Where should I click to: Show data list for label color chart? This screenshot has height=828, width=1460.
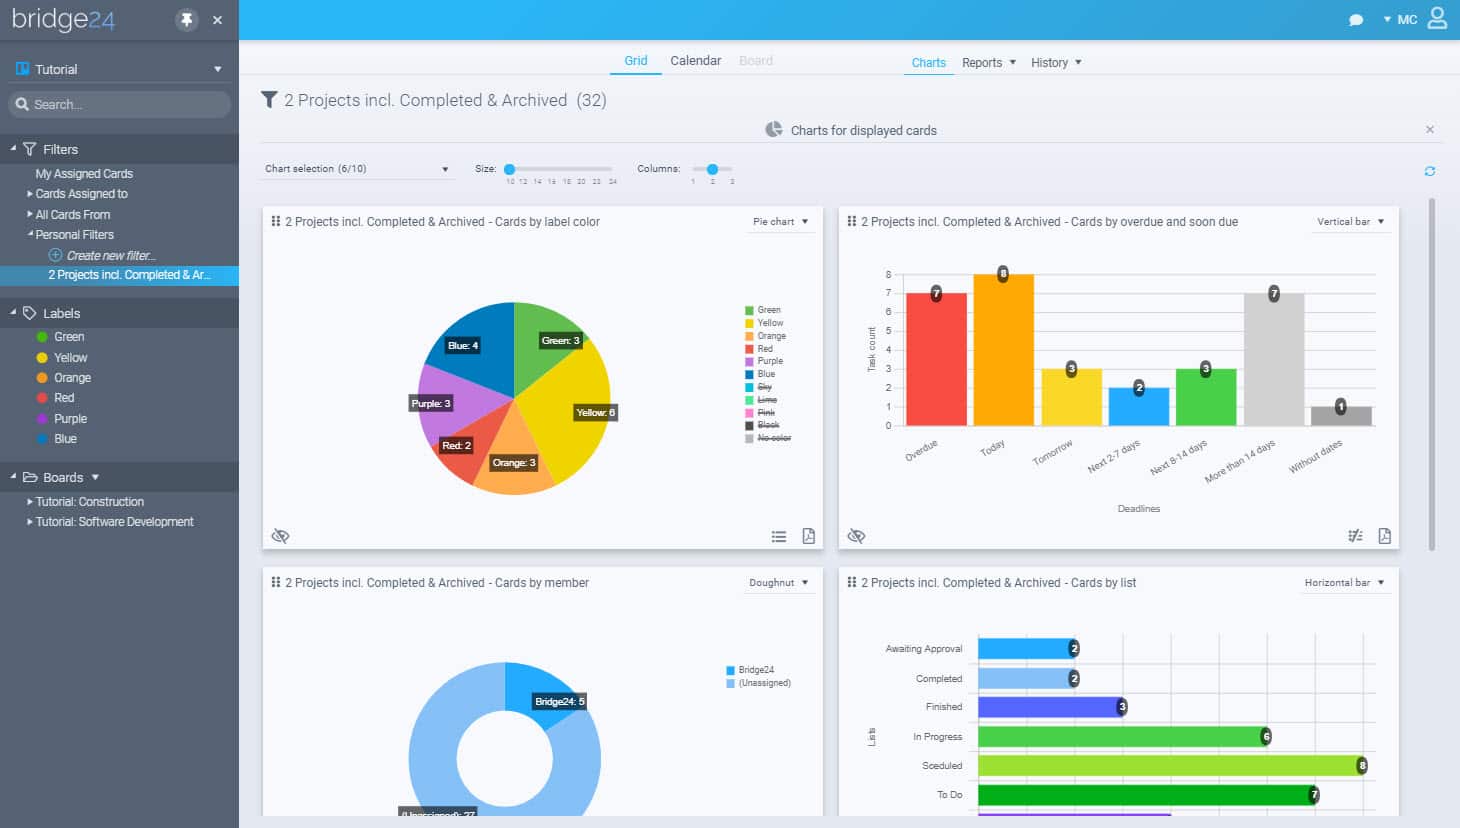coord(779,537)
